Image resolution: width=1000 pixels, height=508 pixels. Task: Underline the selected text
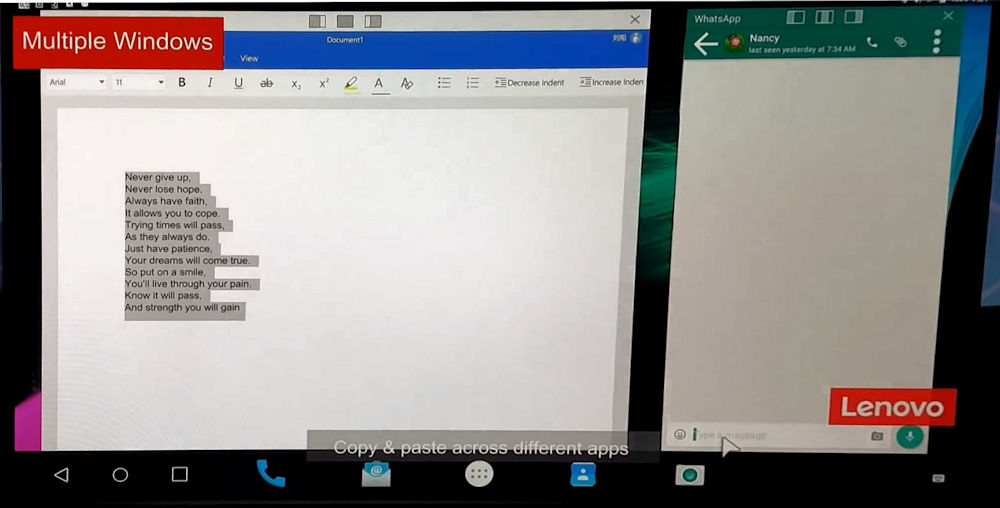[x=239, y=83]
